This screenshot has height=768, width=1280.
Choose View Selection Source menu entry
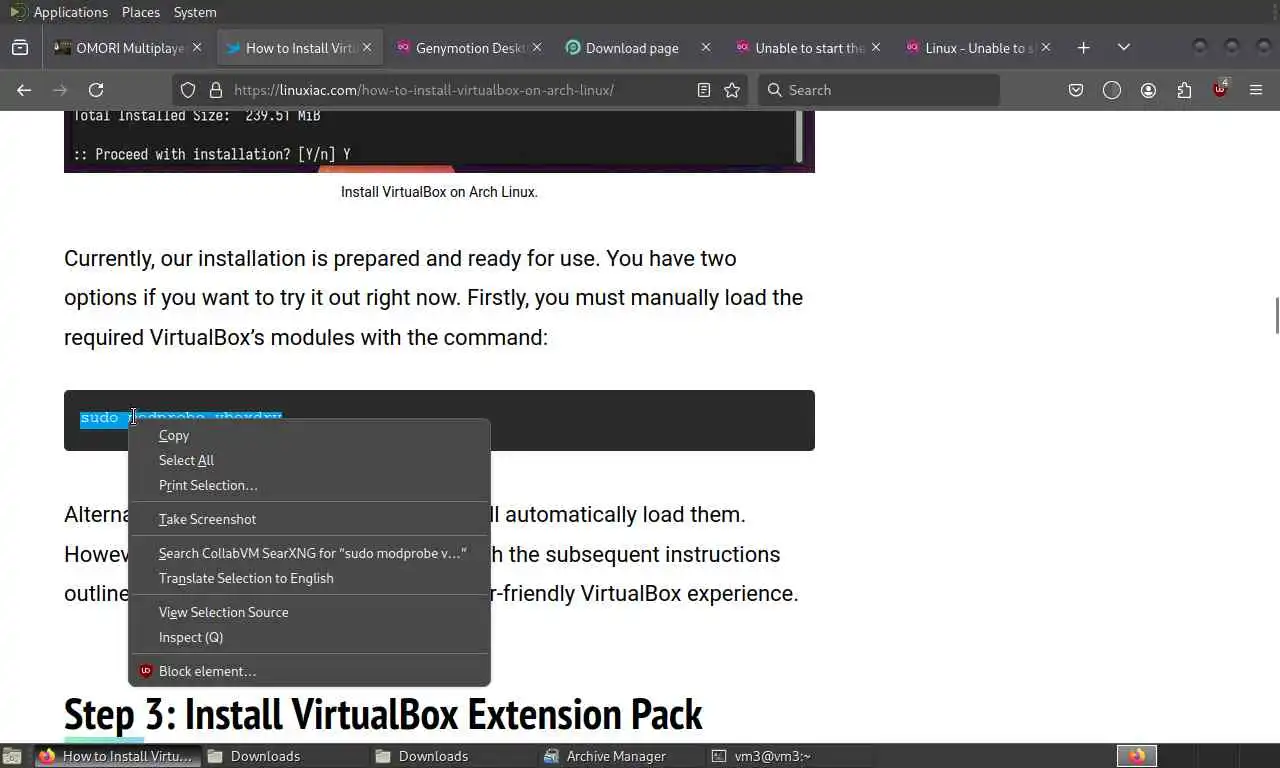click(x=309, y=612)
